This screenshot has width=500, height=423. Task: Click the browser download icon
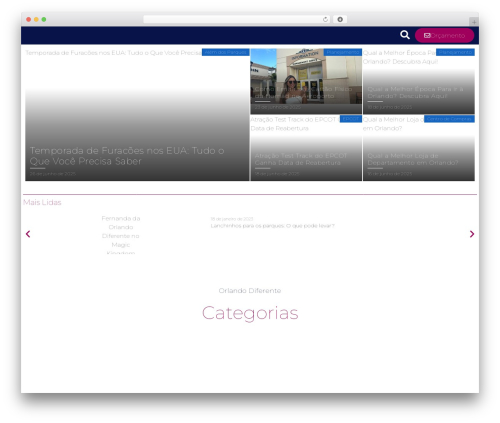[340, 19]
